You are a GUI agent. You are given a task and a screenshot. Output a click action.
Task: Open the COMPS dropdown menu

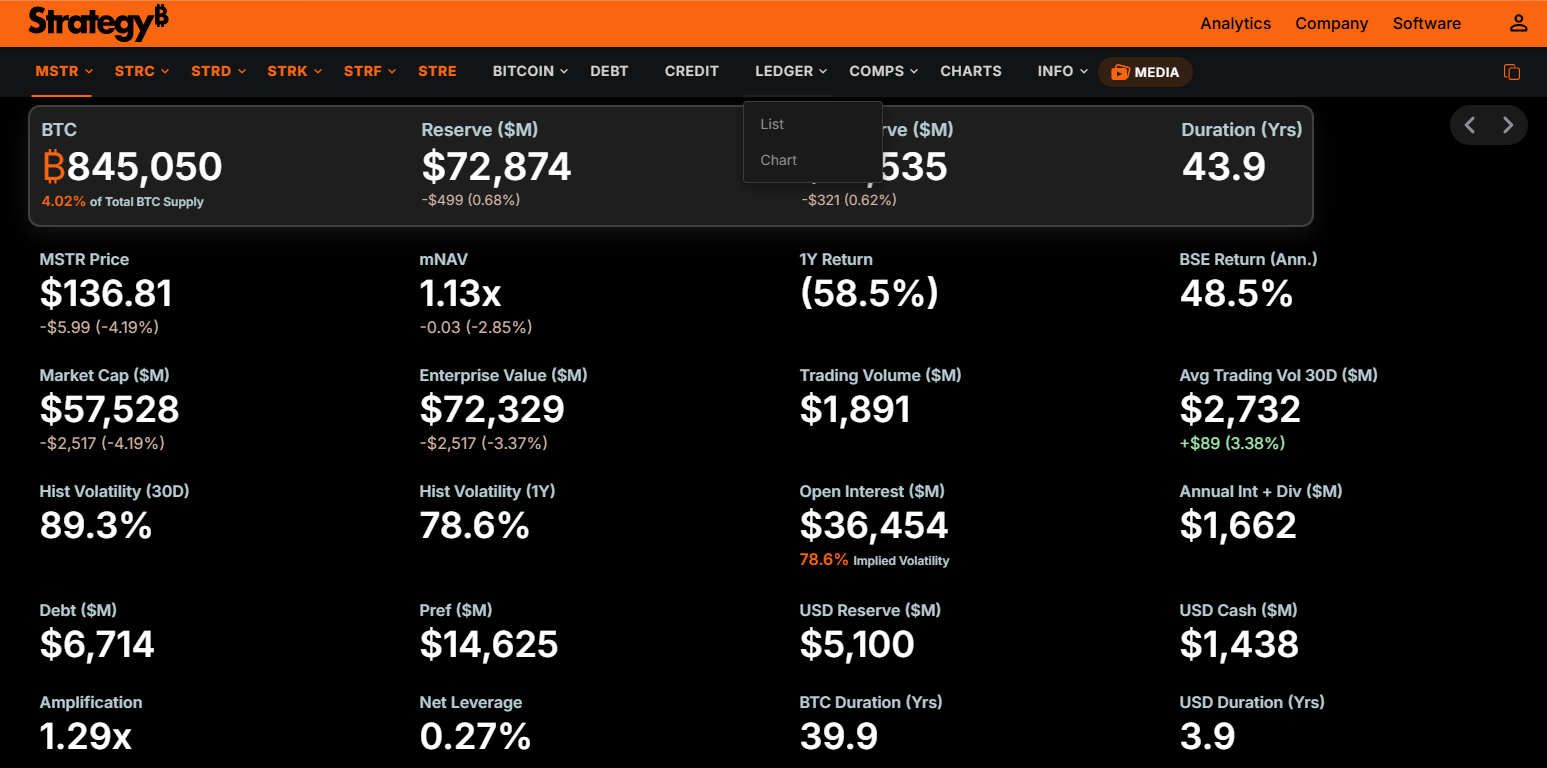[x=884, y=71]
